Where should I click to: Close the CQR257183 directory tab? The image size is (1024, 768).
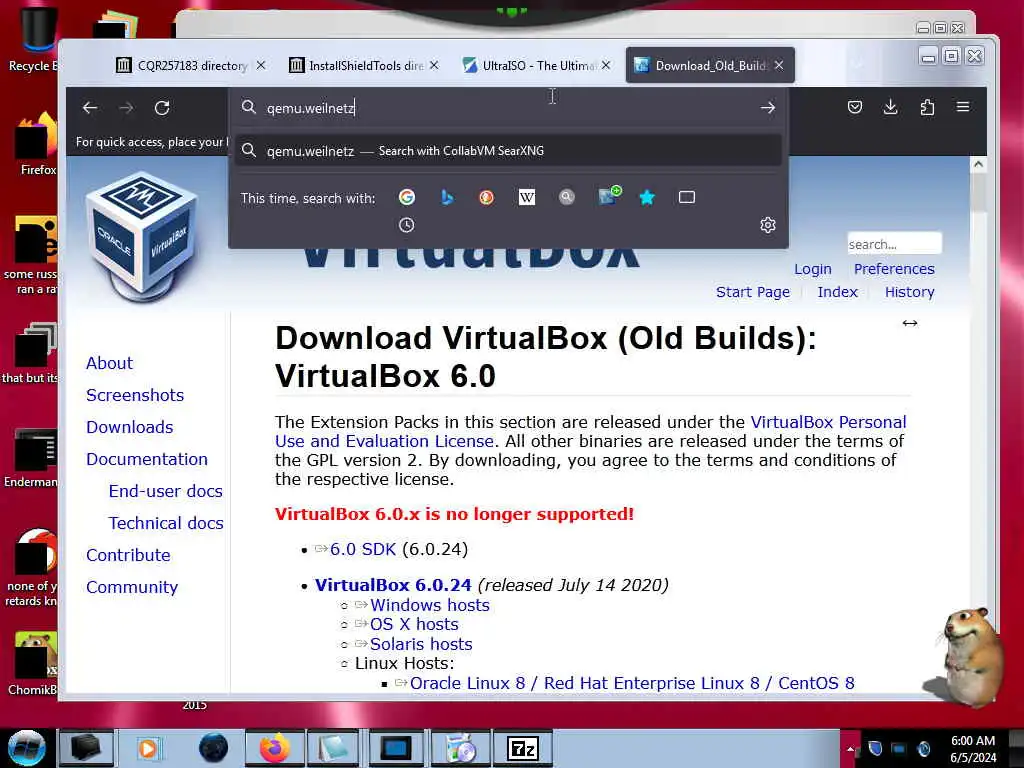coord(261,65)
